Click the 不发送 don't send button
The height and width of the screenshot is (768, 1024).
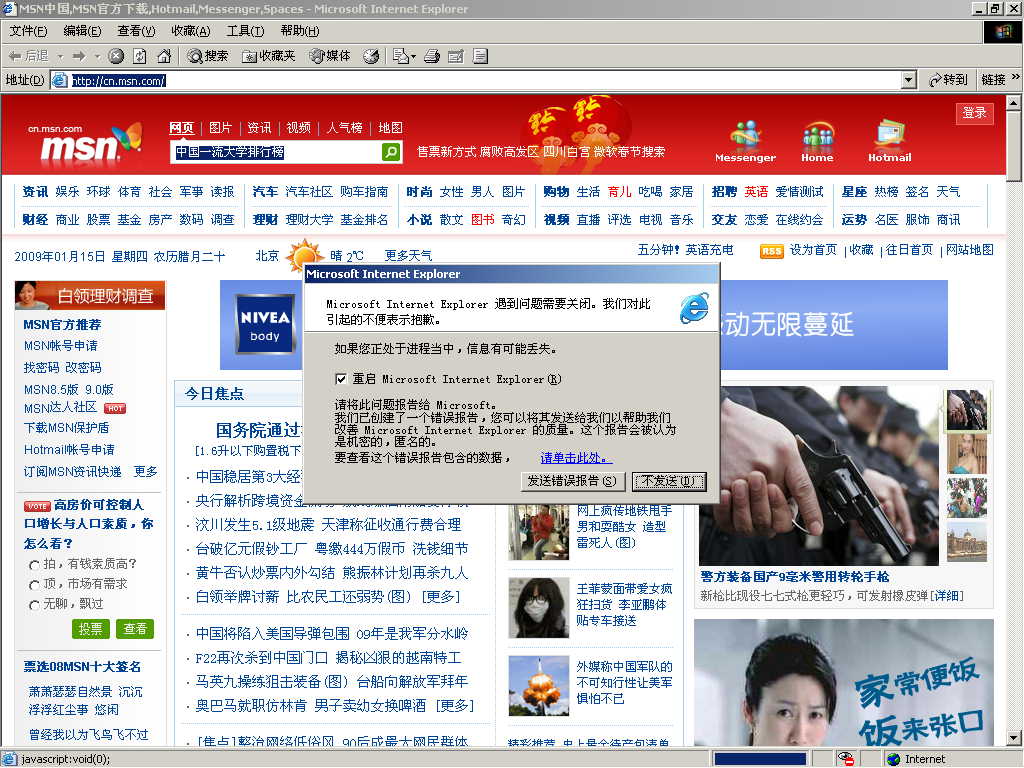669,481
